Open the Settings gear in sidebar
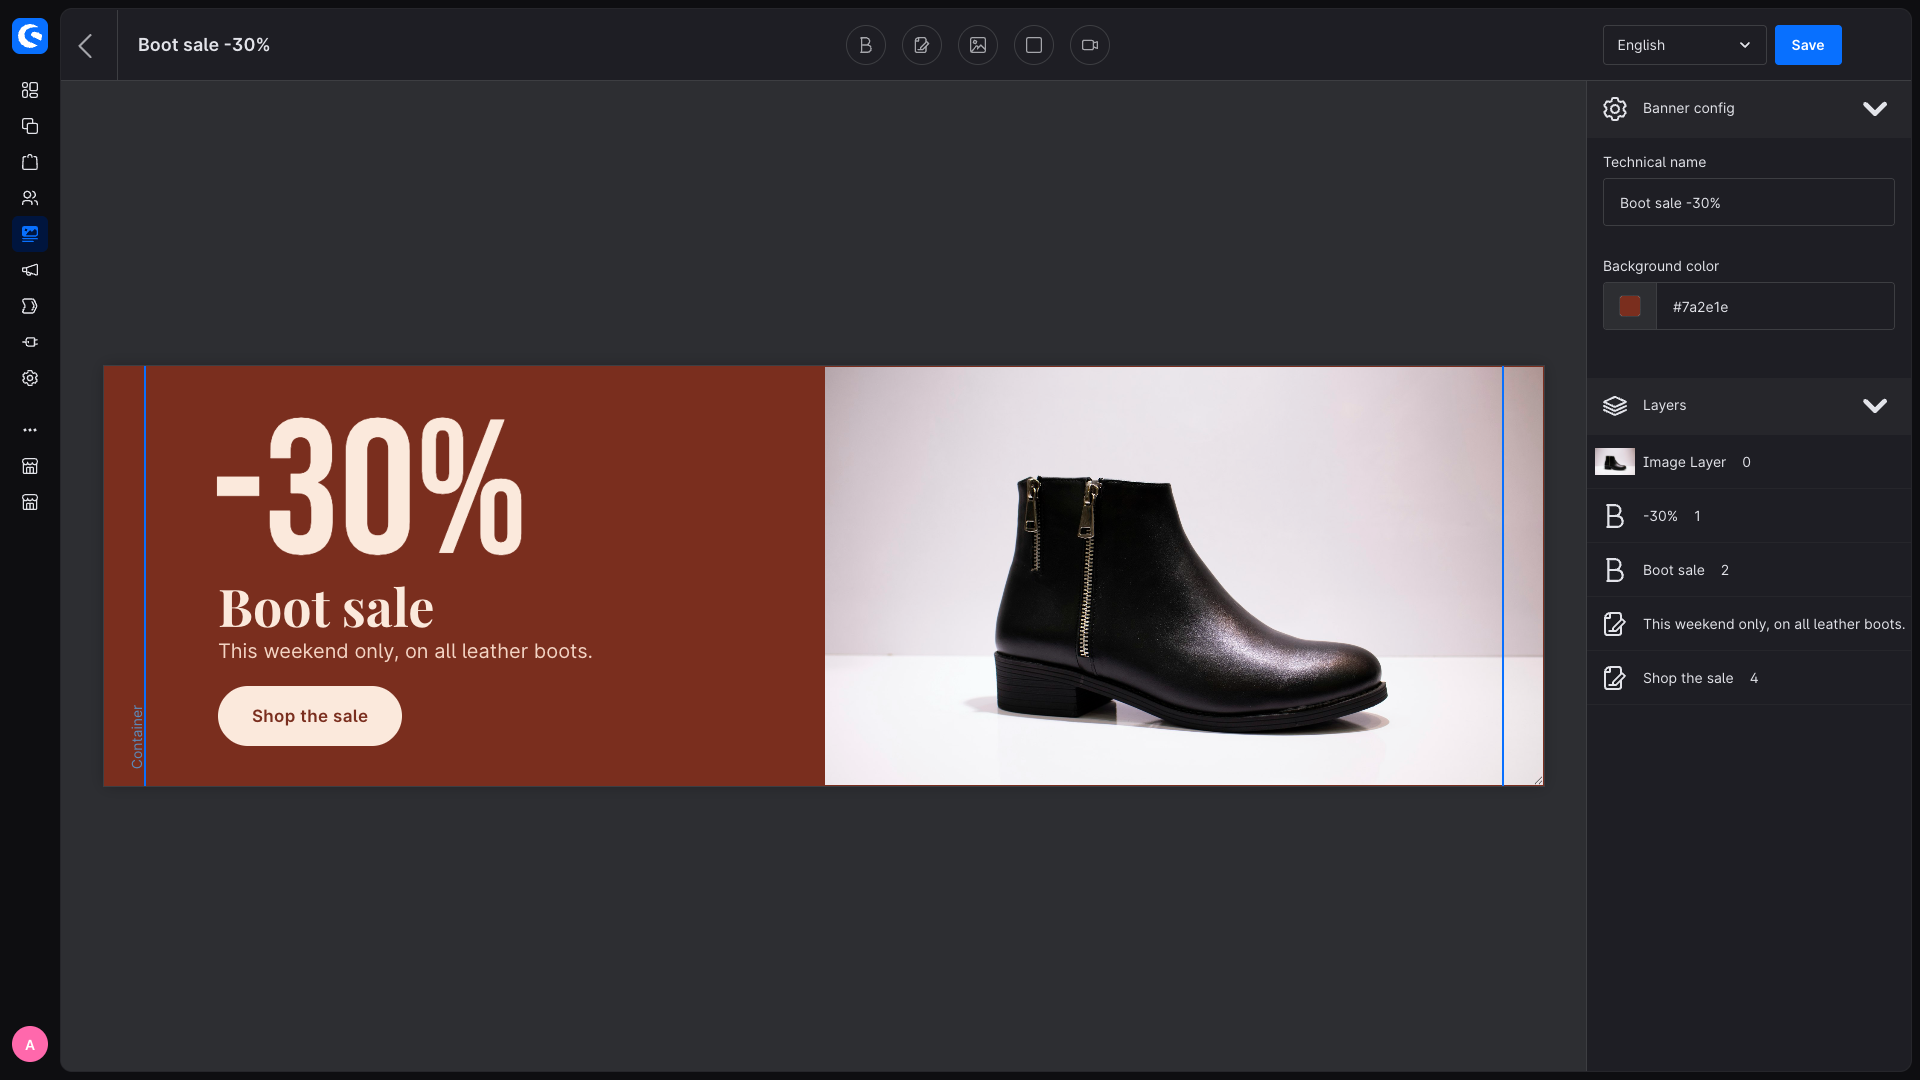This screenshot has width=1920, height=1080. tap(30, 378)
